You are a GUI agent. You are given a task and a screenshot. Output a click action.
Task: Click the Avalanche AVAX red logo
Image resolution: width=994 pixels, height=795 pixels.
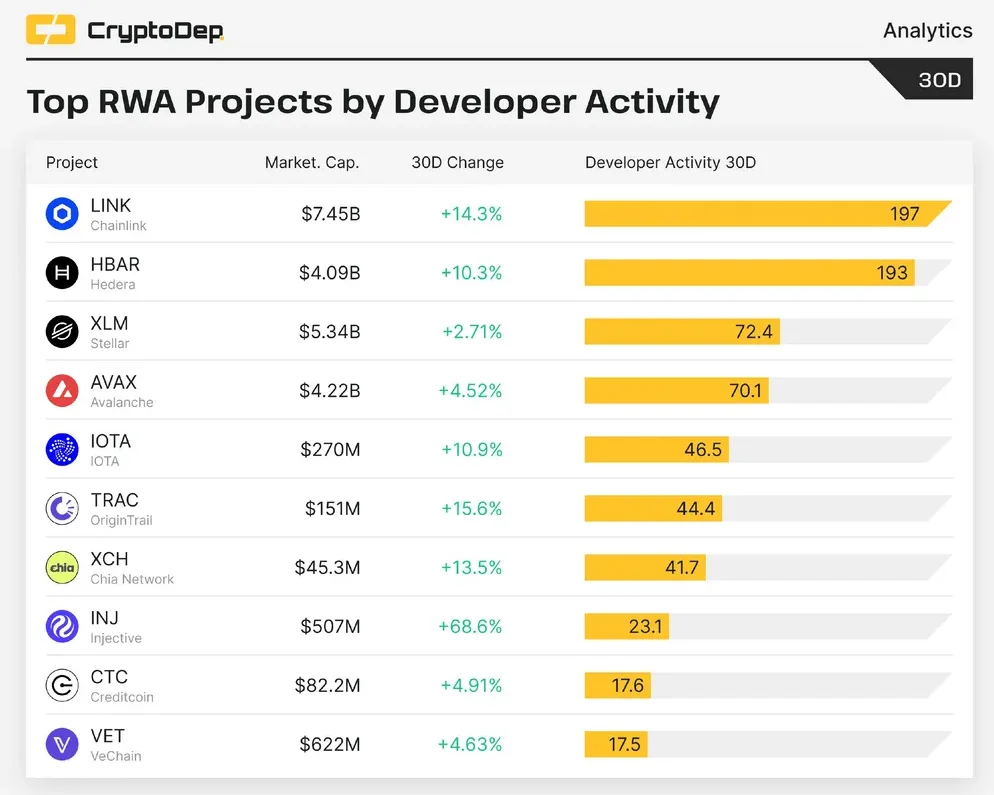62,391
